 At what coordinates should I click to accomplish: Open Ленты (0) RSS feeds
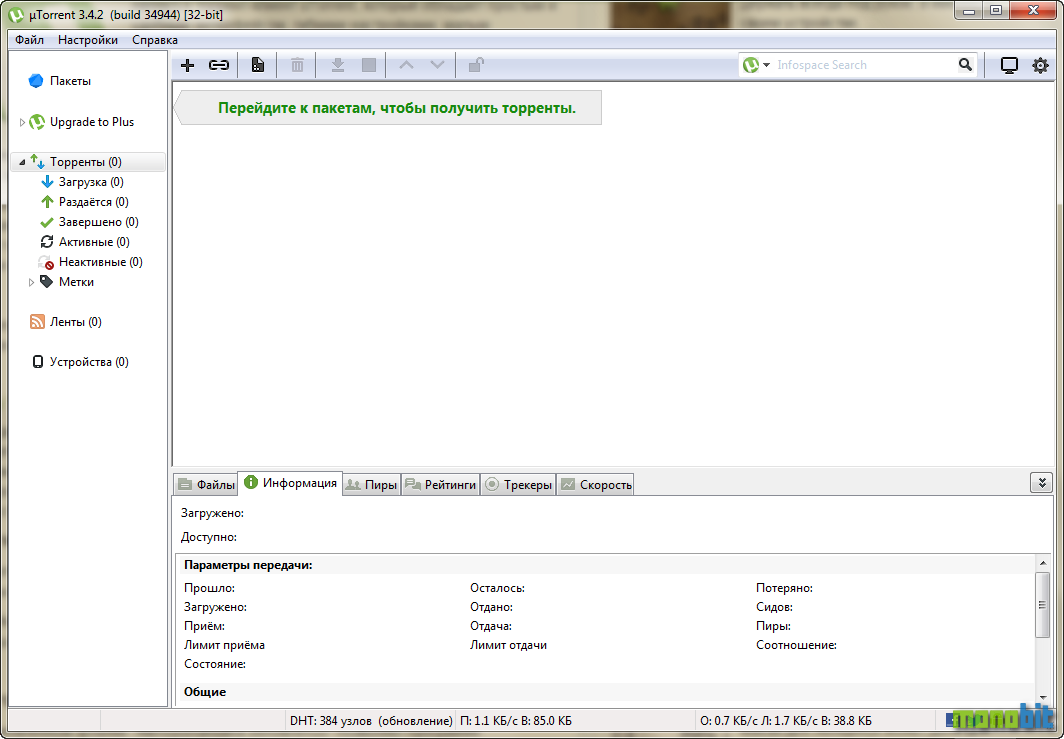75,322
